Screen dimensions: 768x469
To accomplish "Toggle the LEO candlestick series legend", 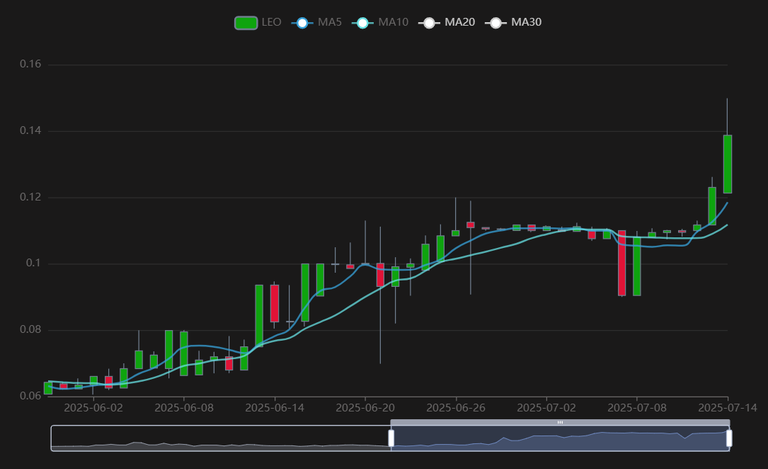I will click(x=258, y=23).
